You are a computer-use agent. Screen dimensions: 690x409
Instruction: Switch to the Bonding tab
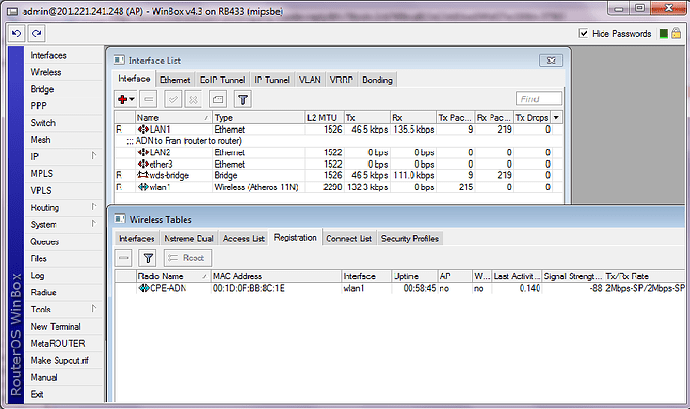point(377,80)
